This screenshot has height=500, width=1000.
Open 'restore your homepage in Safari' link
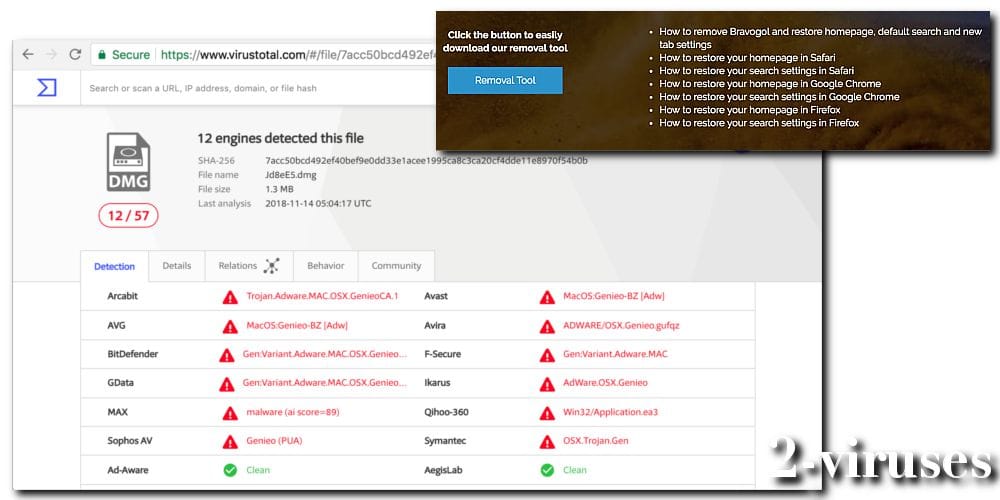747,57
